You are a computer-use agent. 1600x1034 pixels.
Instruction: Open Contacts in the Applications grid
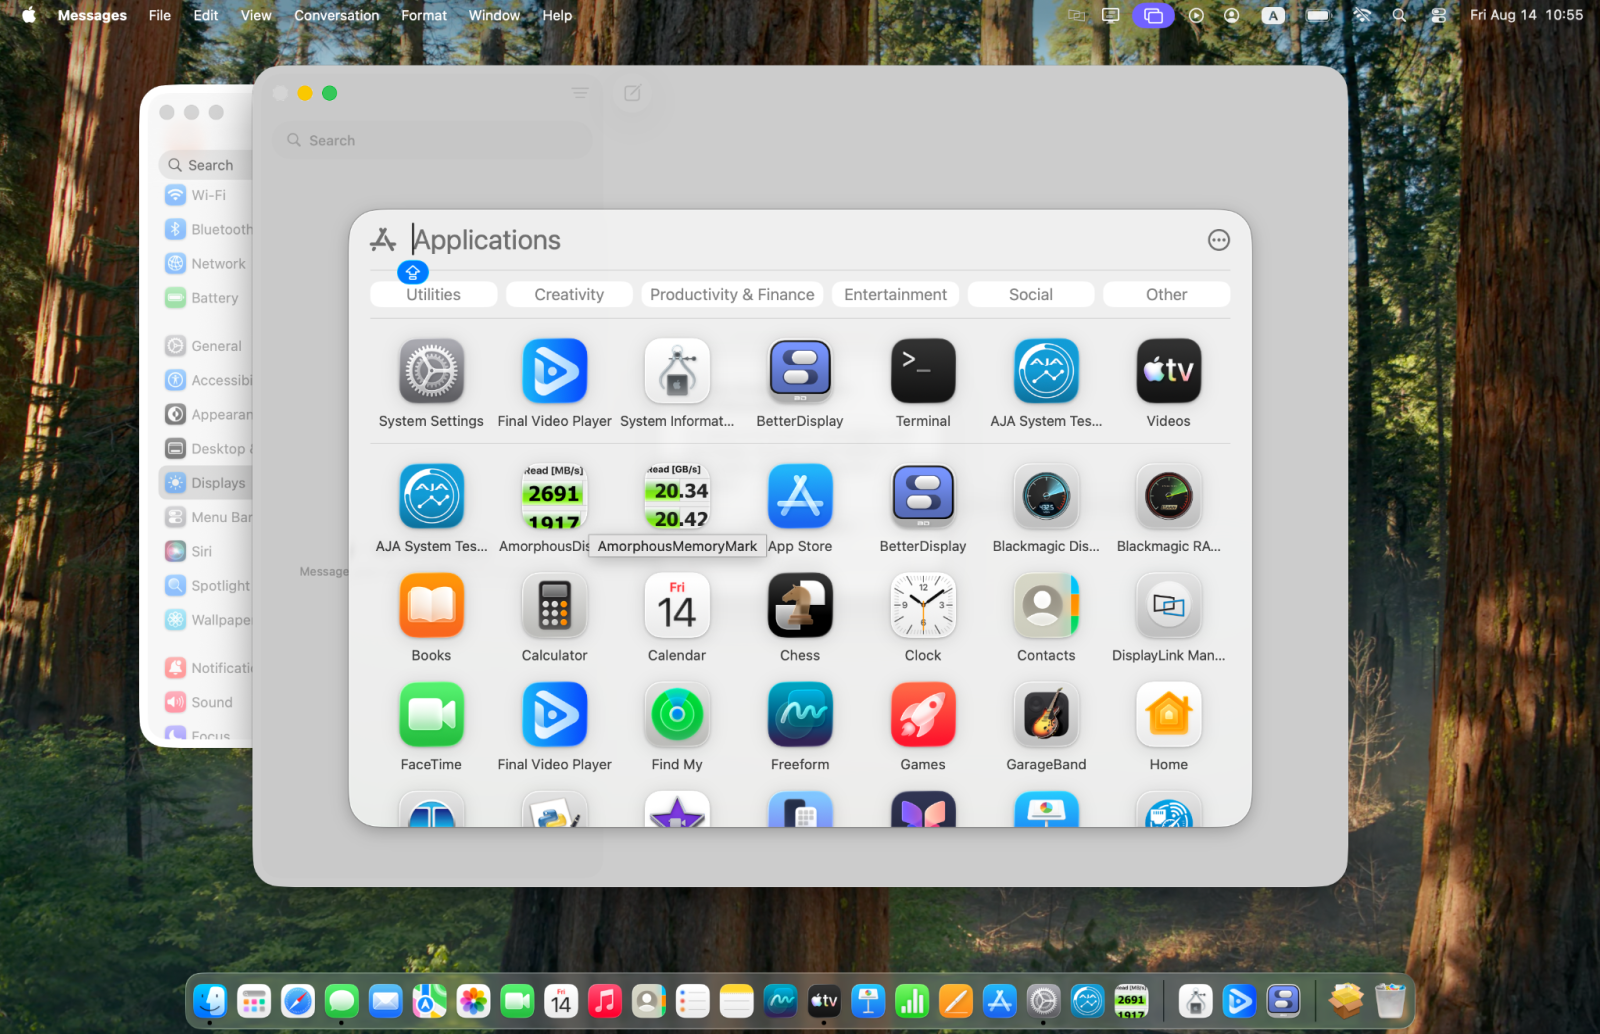[x=1046, y=605]
